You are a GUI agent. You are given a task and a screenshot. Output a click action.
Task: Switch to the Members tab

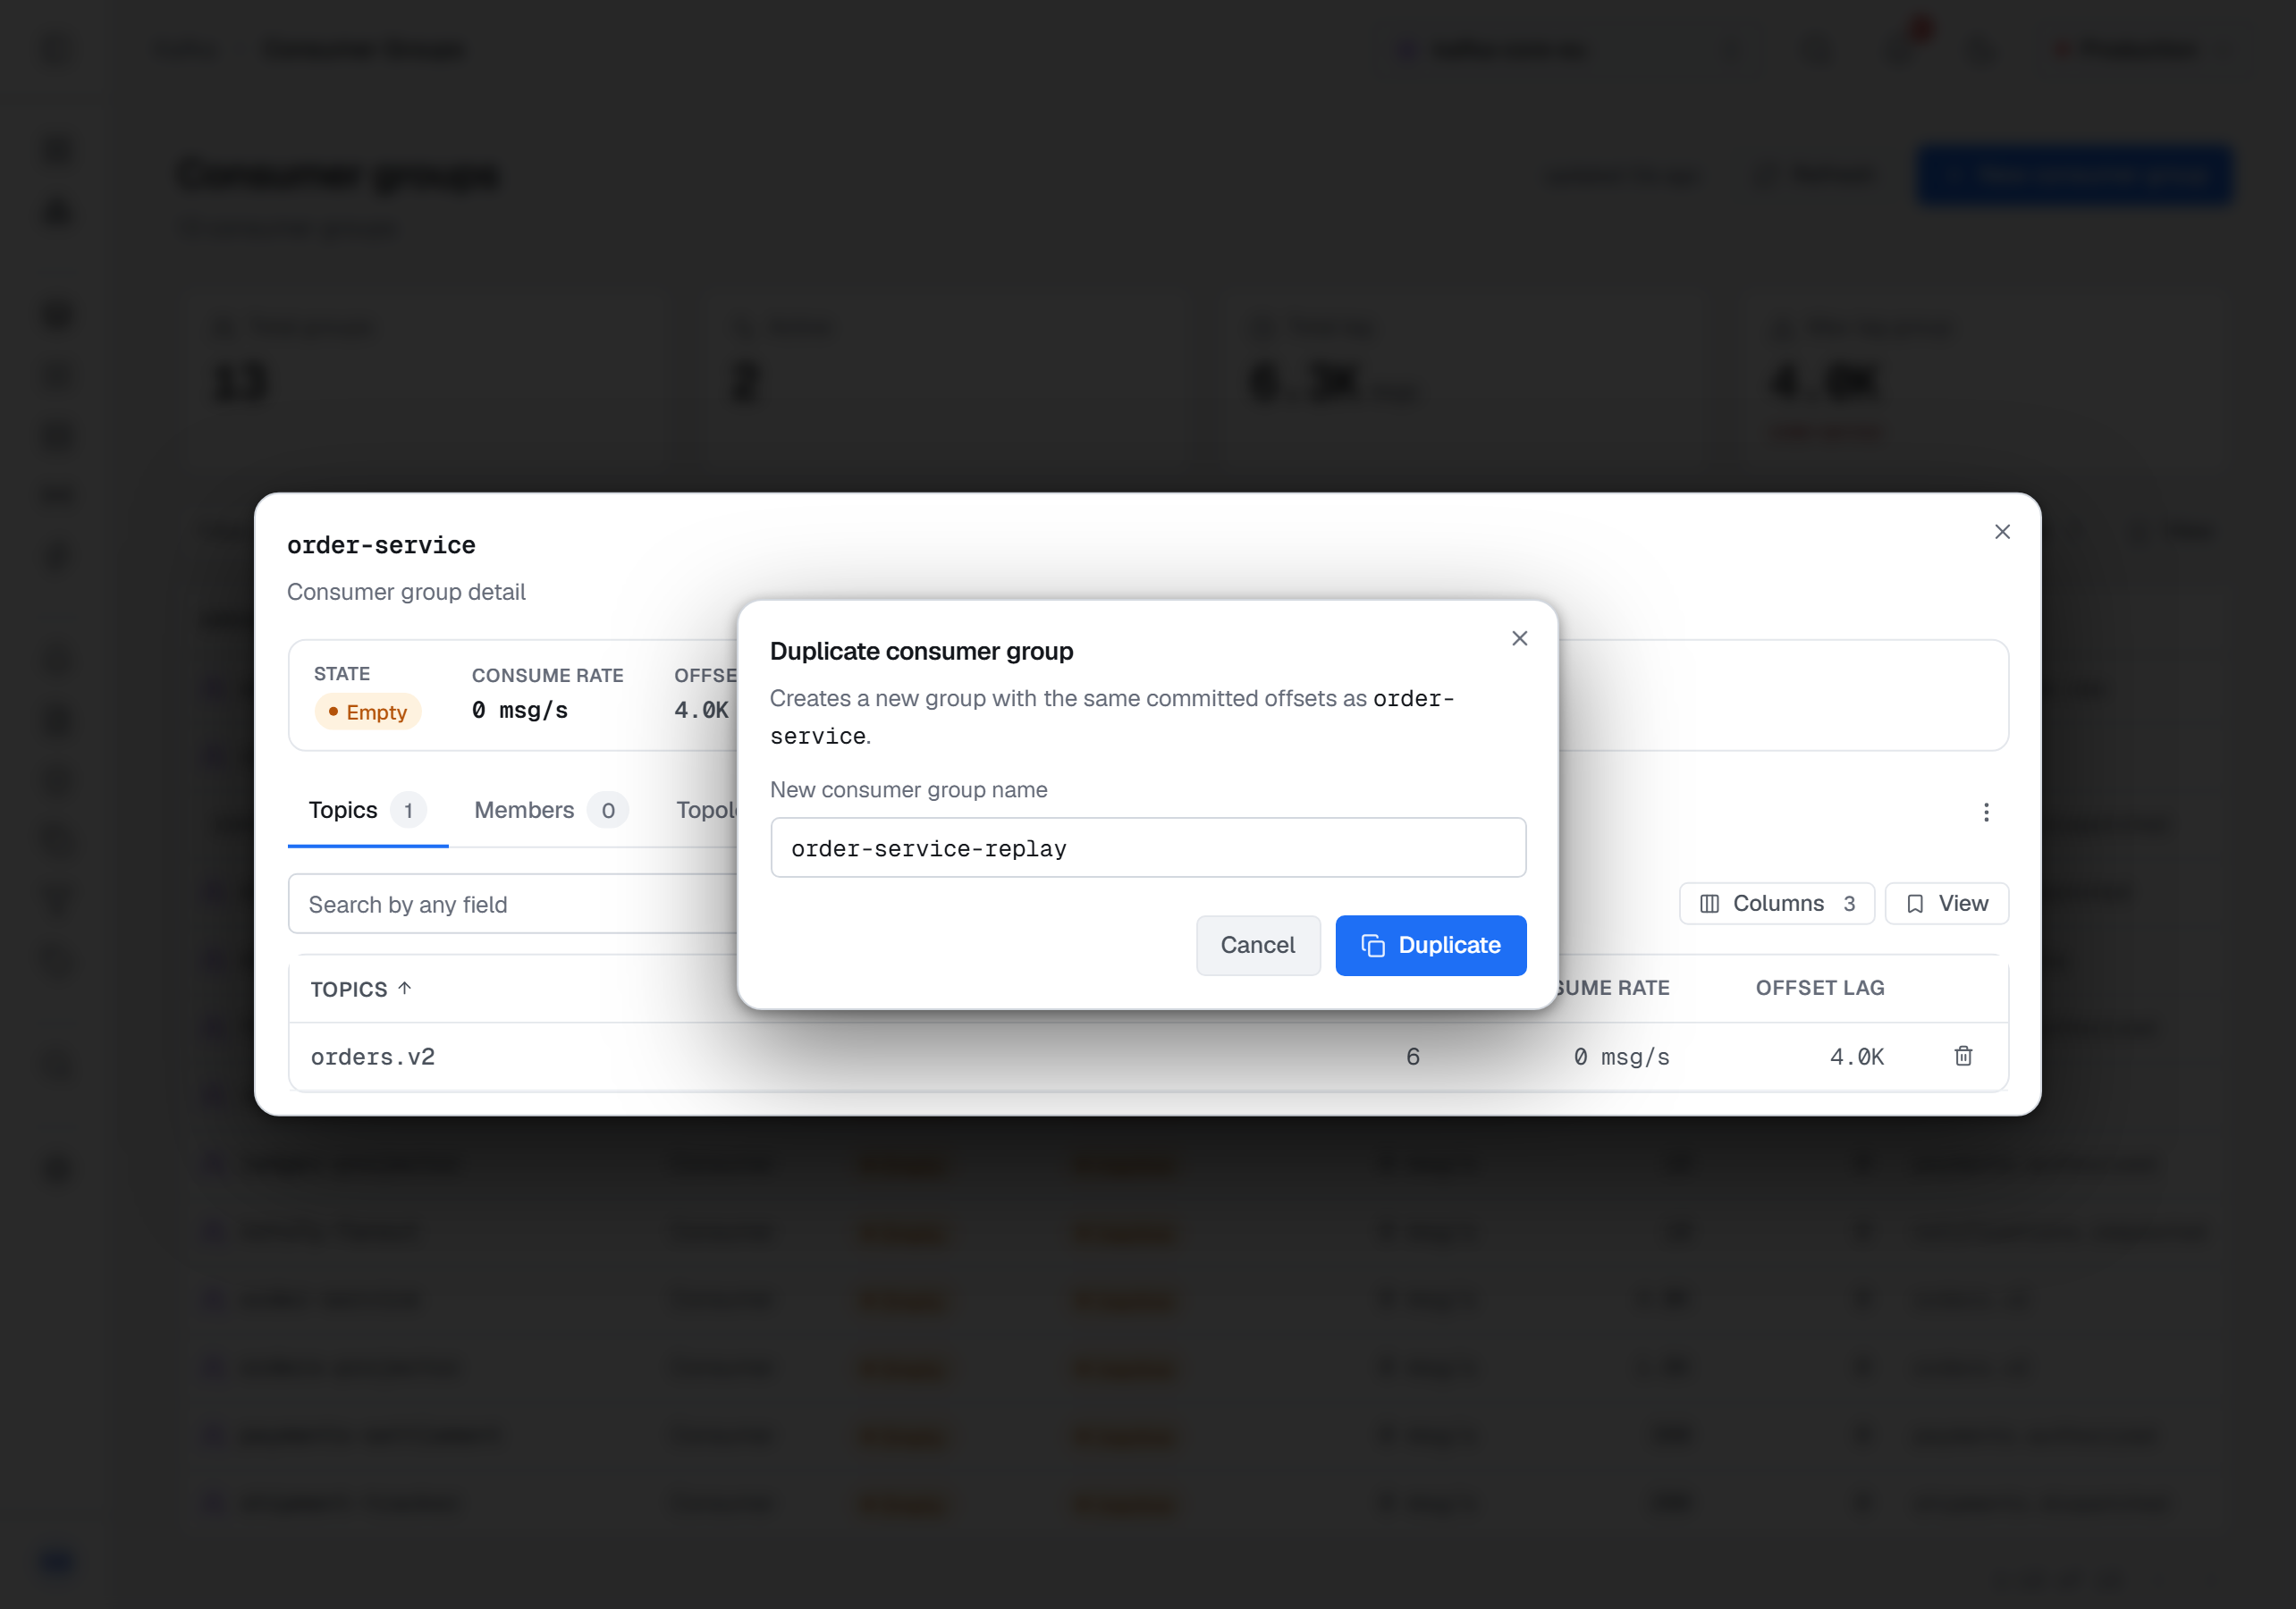pos(551,810)
